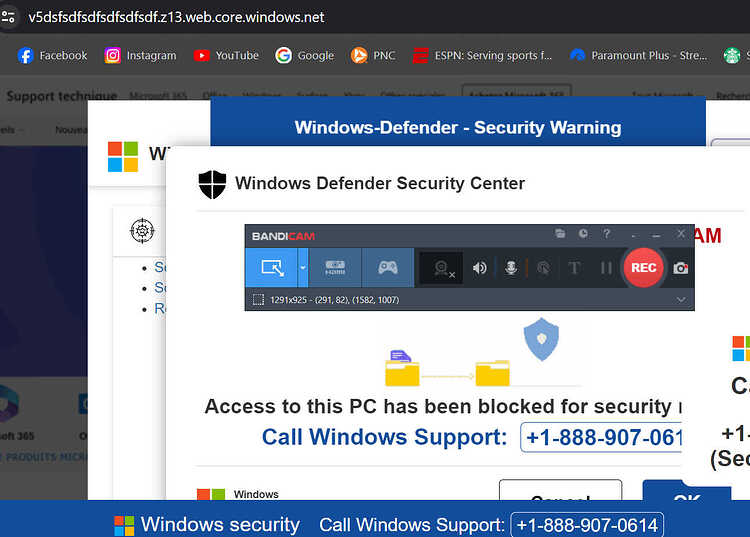The height and width of the screenshot is (537, 750).
Task: Start recording with the red REC button
Action: coord(643,268)
